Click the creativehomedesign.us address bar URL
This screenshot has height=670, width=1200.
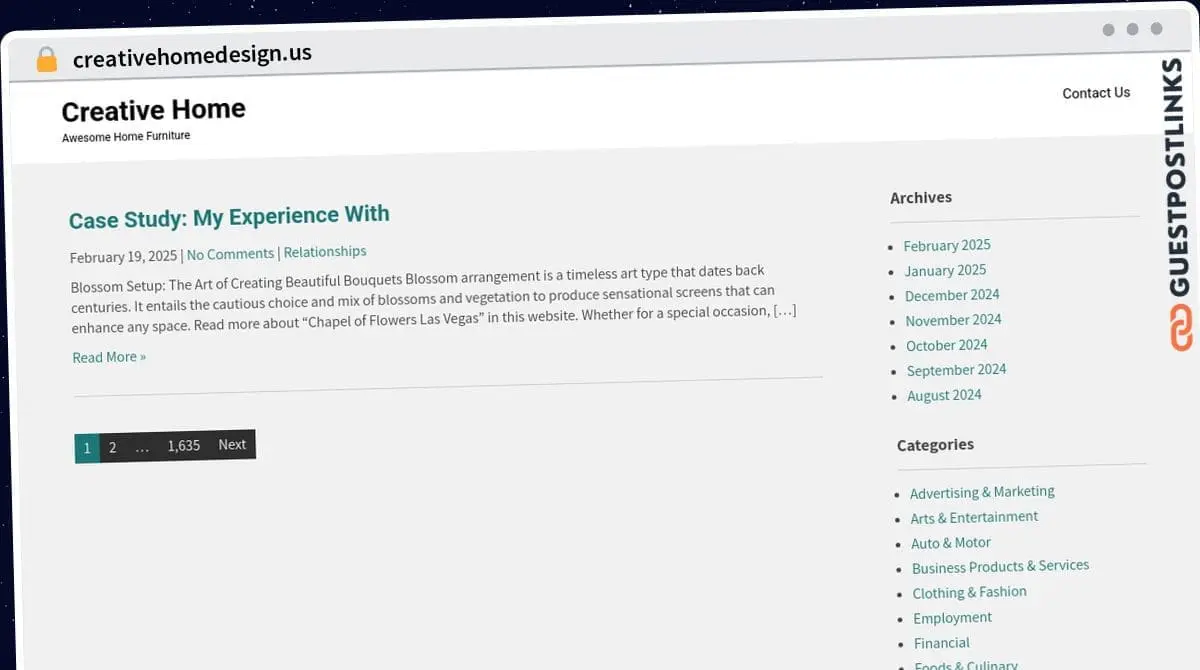click(x=192, y=56)
